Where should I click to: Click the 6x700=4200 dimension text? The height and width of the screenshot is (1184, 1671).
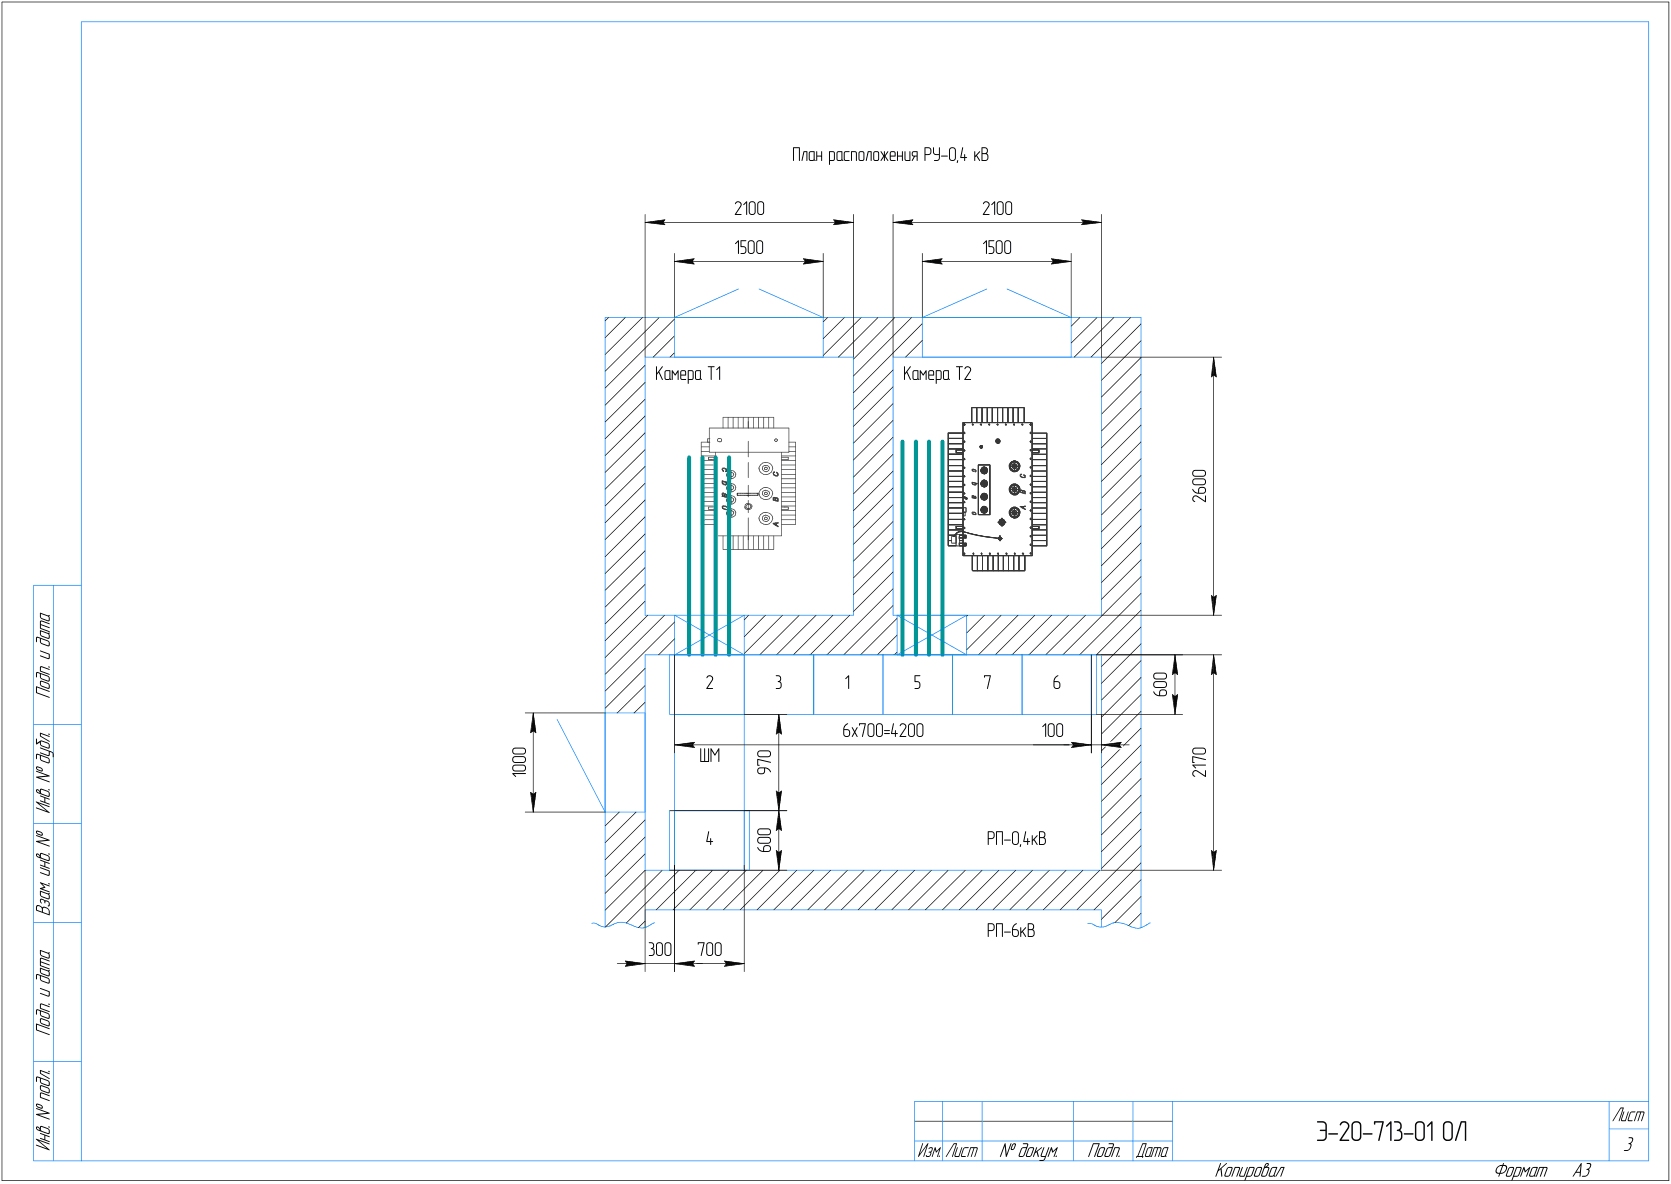883,731
